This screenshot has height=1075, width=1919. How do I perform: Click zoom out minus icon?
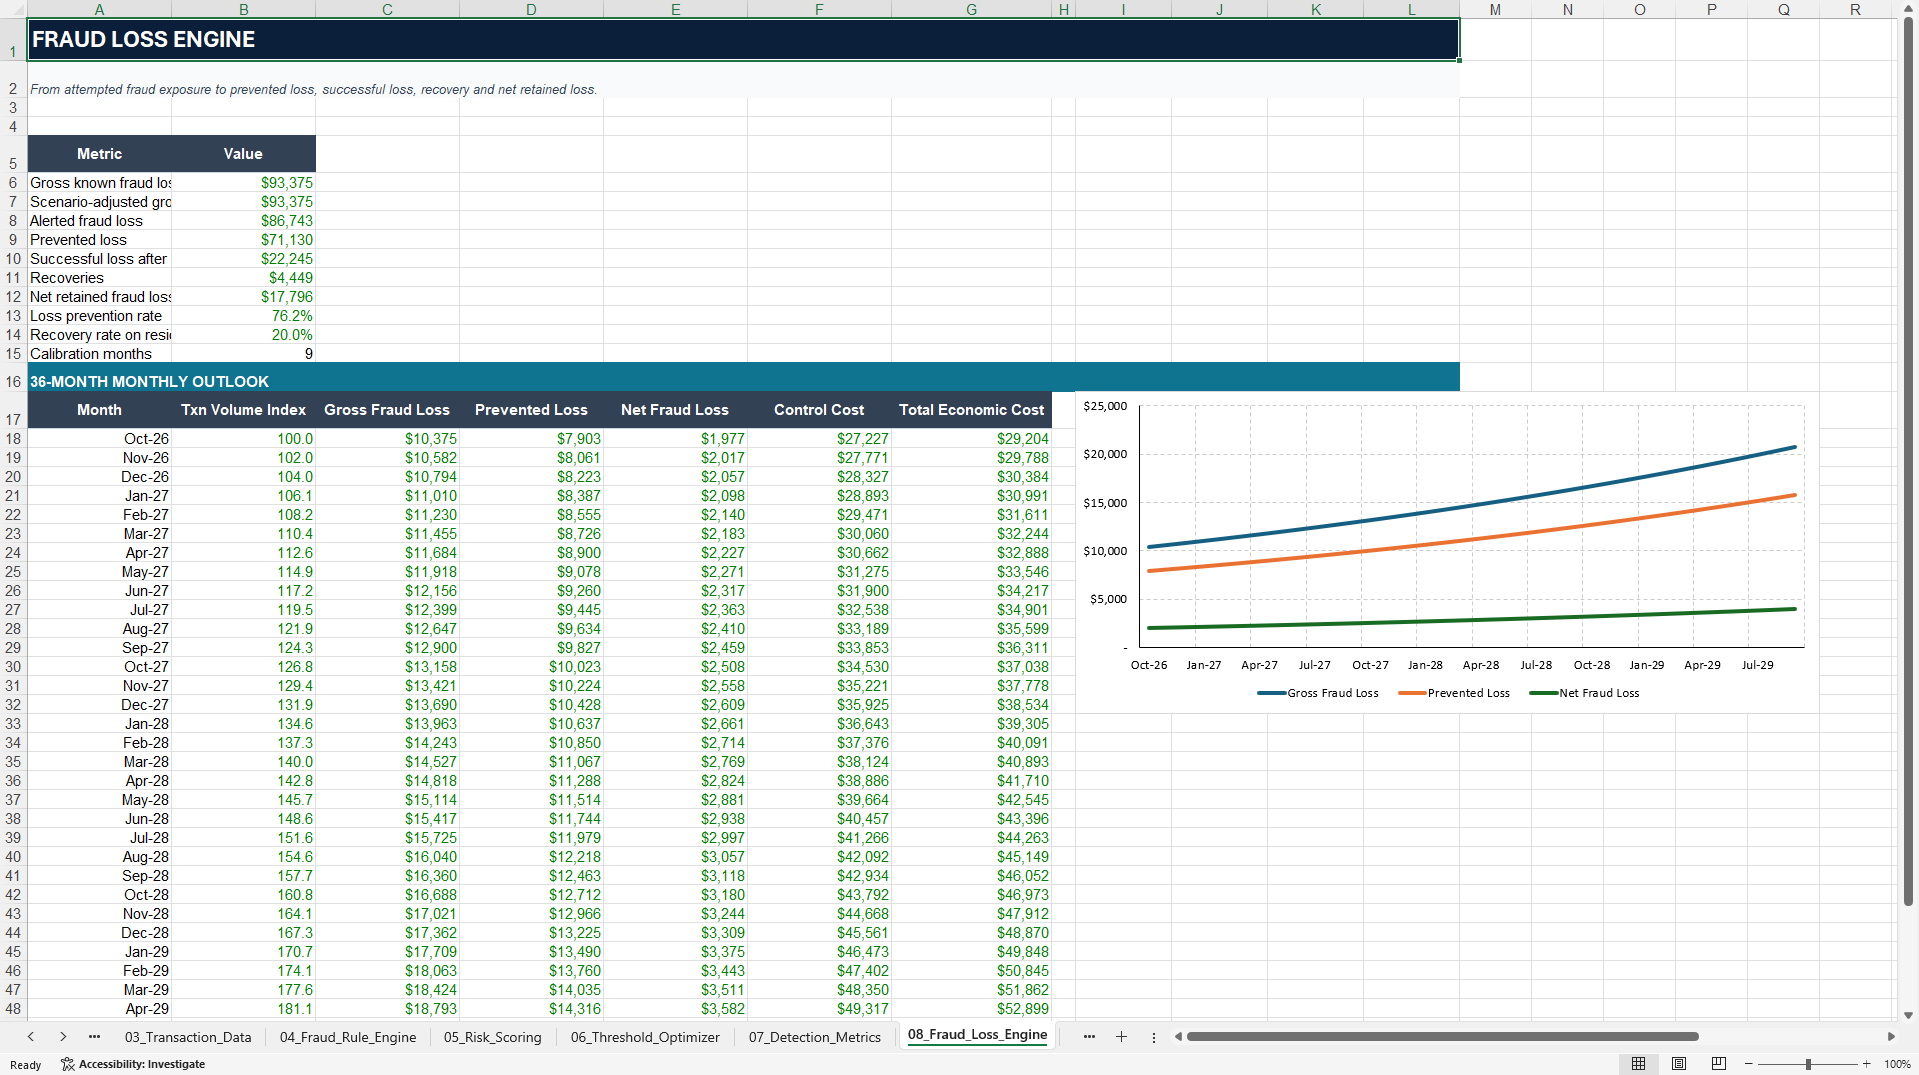pyautogui.click(x=1748, y=1064)
